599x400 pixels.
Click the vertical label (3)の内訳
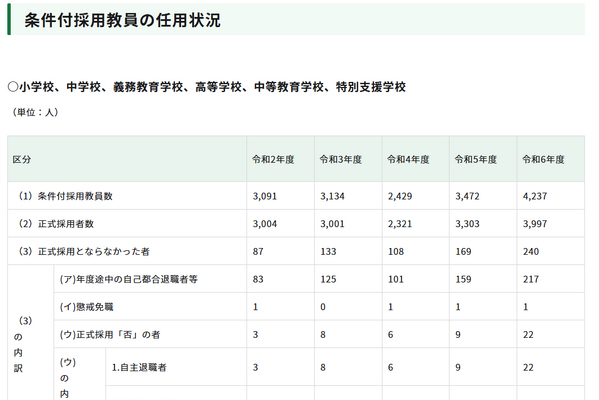pos(24,344)
